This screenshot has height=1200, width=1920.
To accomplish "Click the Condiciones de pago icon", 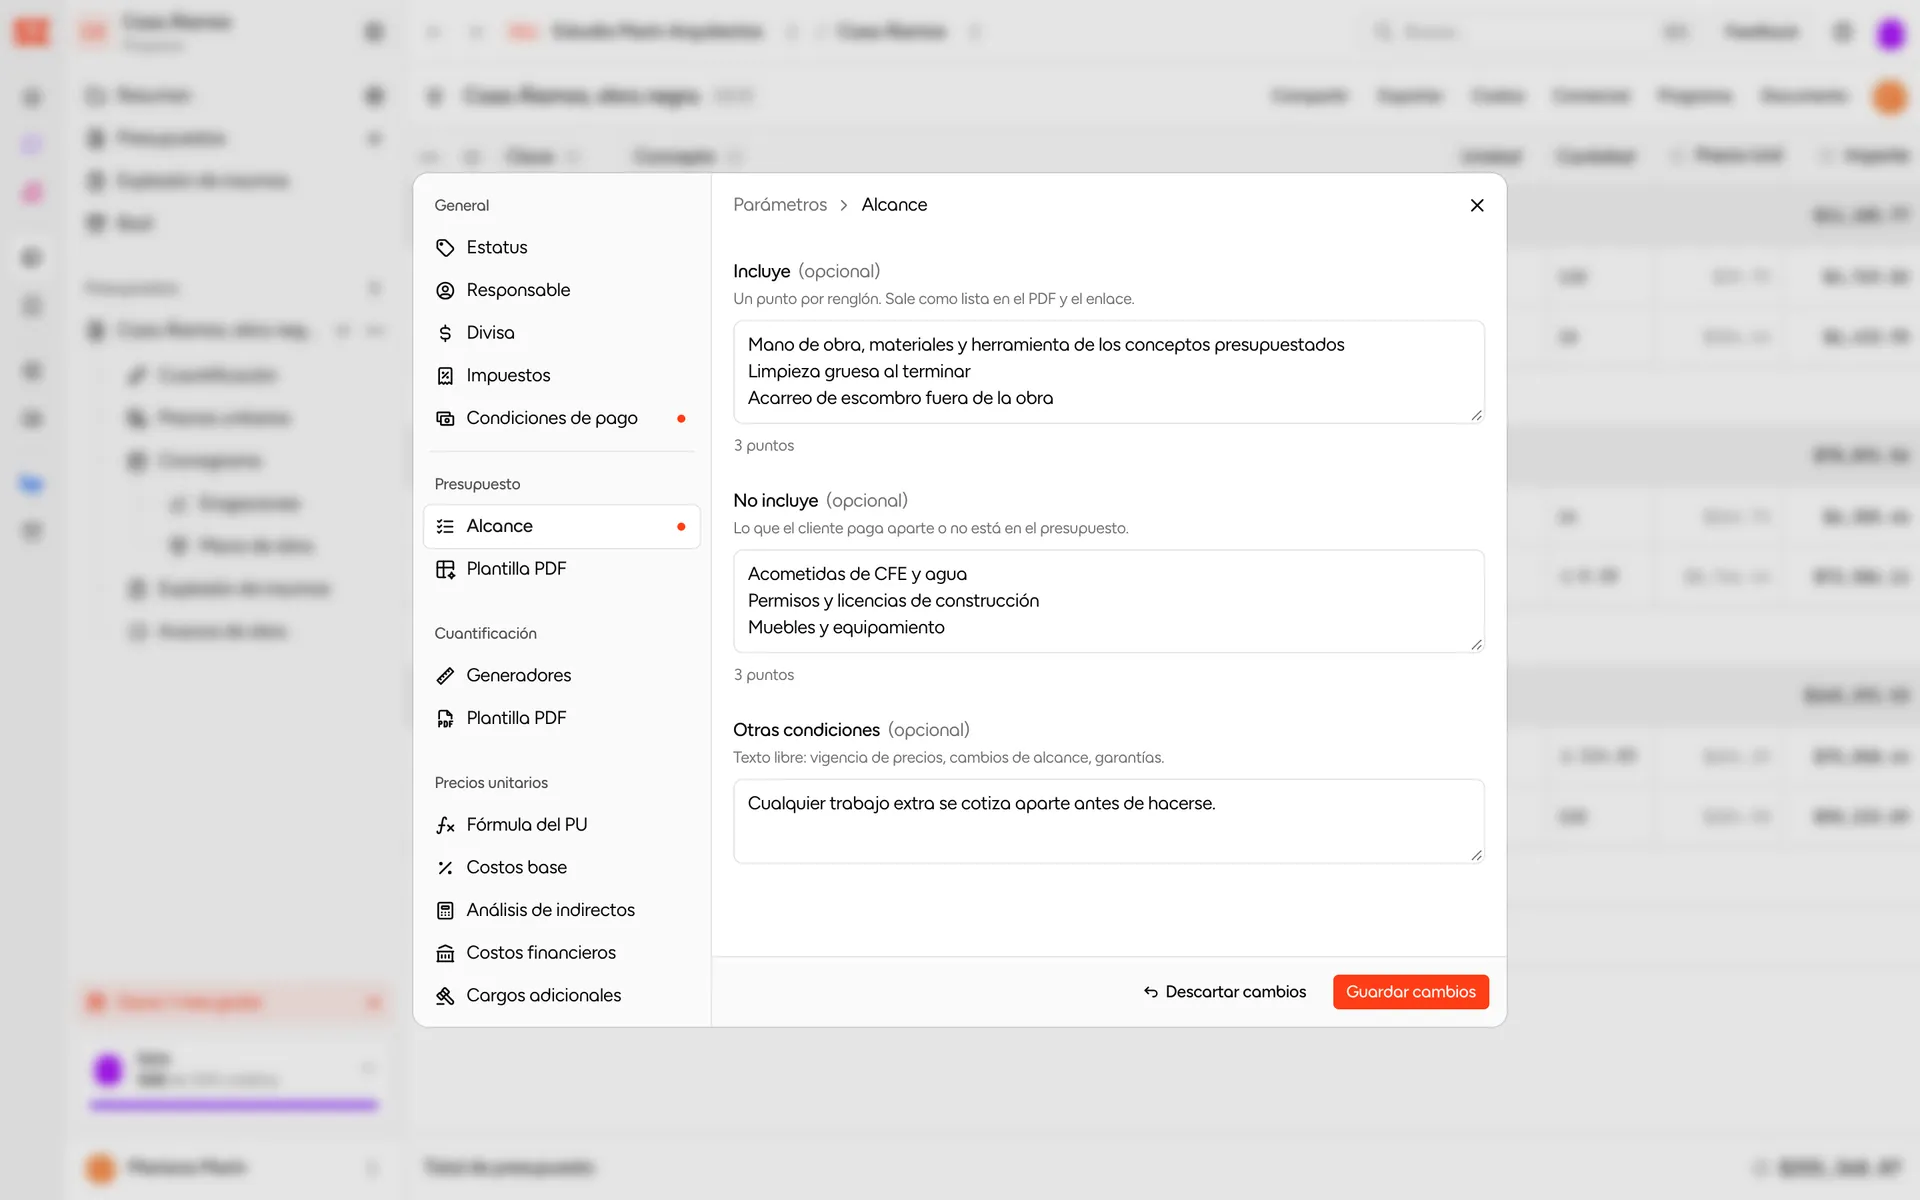I will pyautogui.click(x=445, y=418).
